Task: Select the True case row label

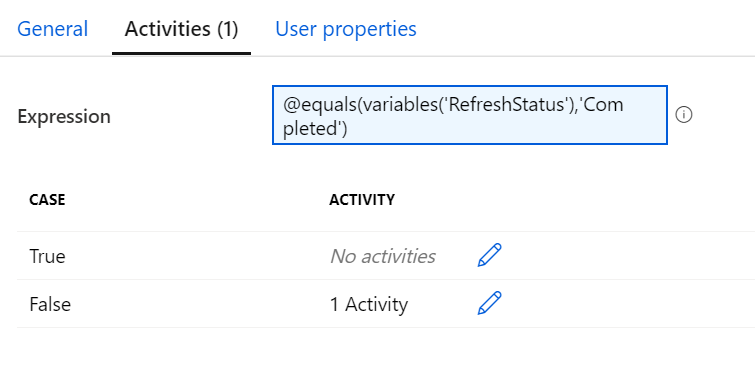Action: pyautogui.click(x=47, y=256)
